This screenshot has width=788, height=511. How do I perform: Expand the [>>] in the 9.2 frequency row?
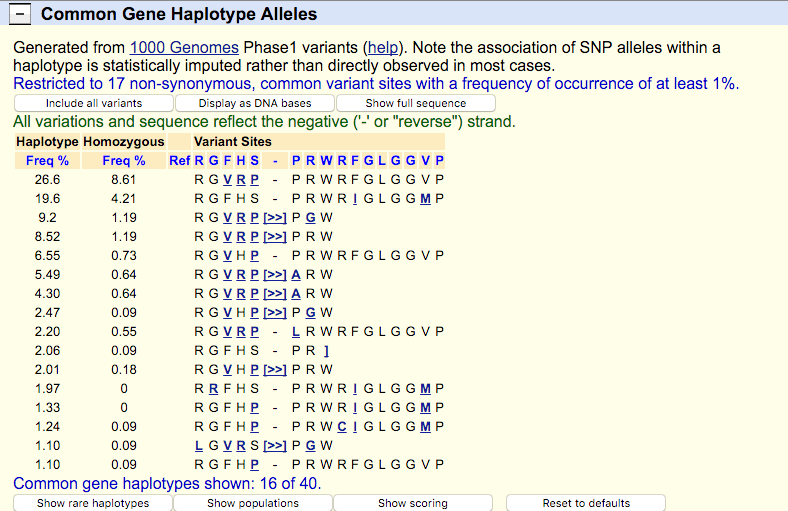point(275,218)
